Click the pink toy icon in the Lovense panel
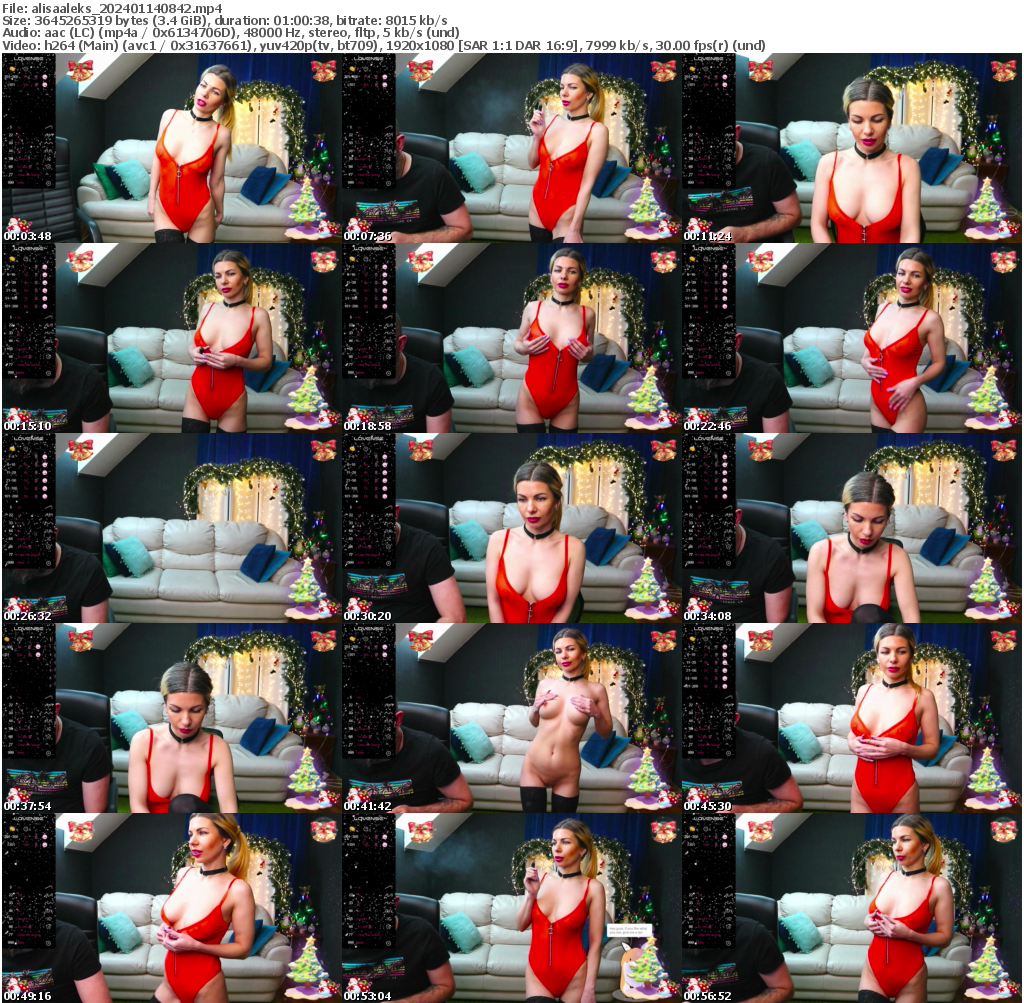Image resolution: width=1024 pixels, height=1003 pixels. pos(45,77)
